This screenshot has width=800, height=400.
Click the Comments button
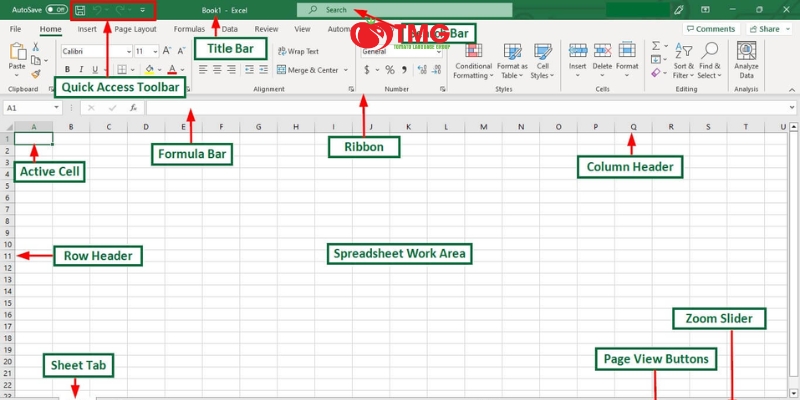click(x=711, y=29)
